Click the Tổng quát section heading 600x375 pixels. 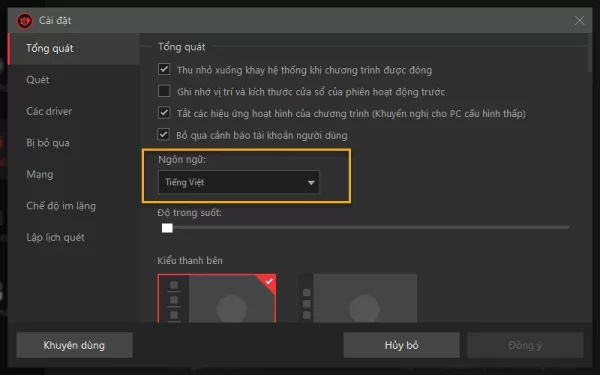(182, 47)
